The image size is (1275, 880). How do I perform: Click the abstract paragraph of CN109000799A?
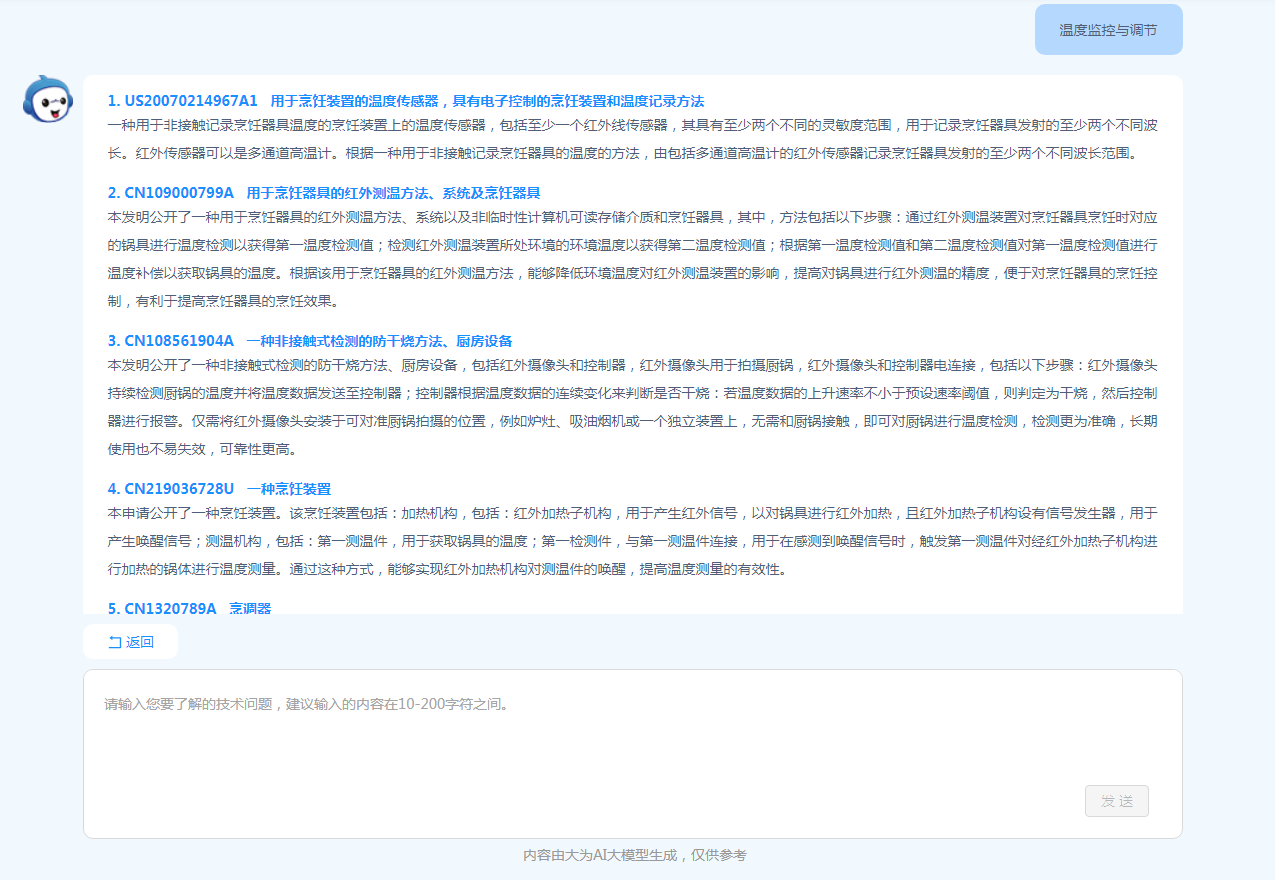click(632, 257)
